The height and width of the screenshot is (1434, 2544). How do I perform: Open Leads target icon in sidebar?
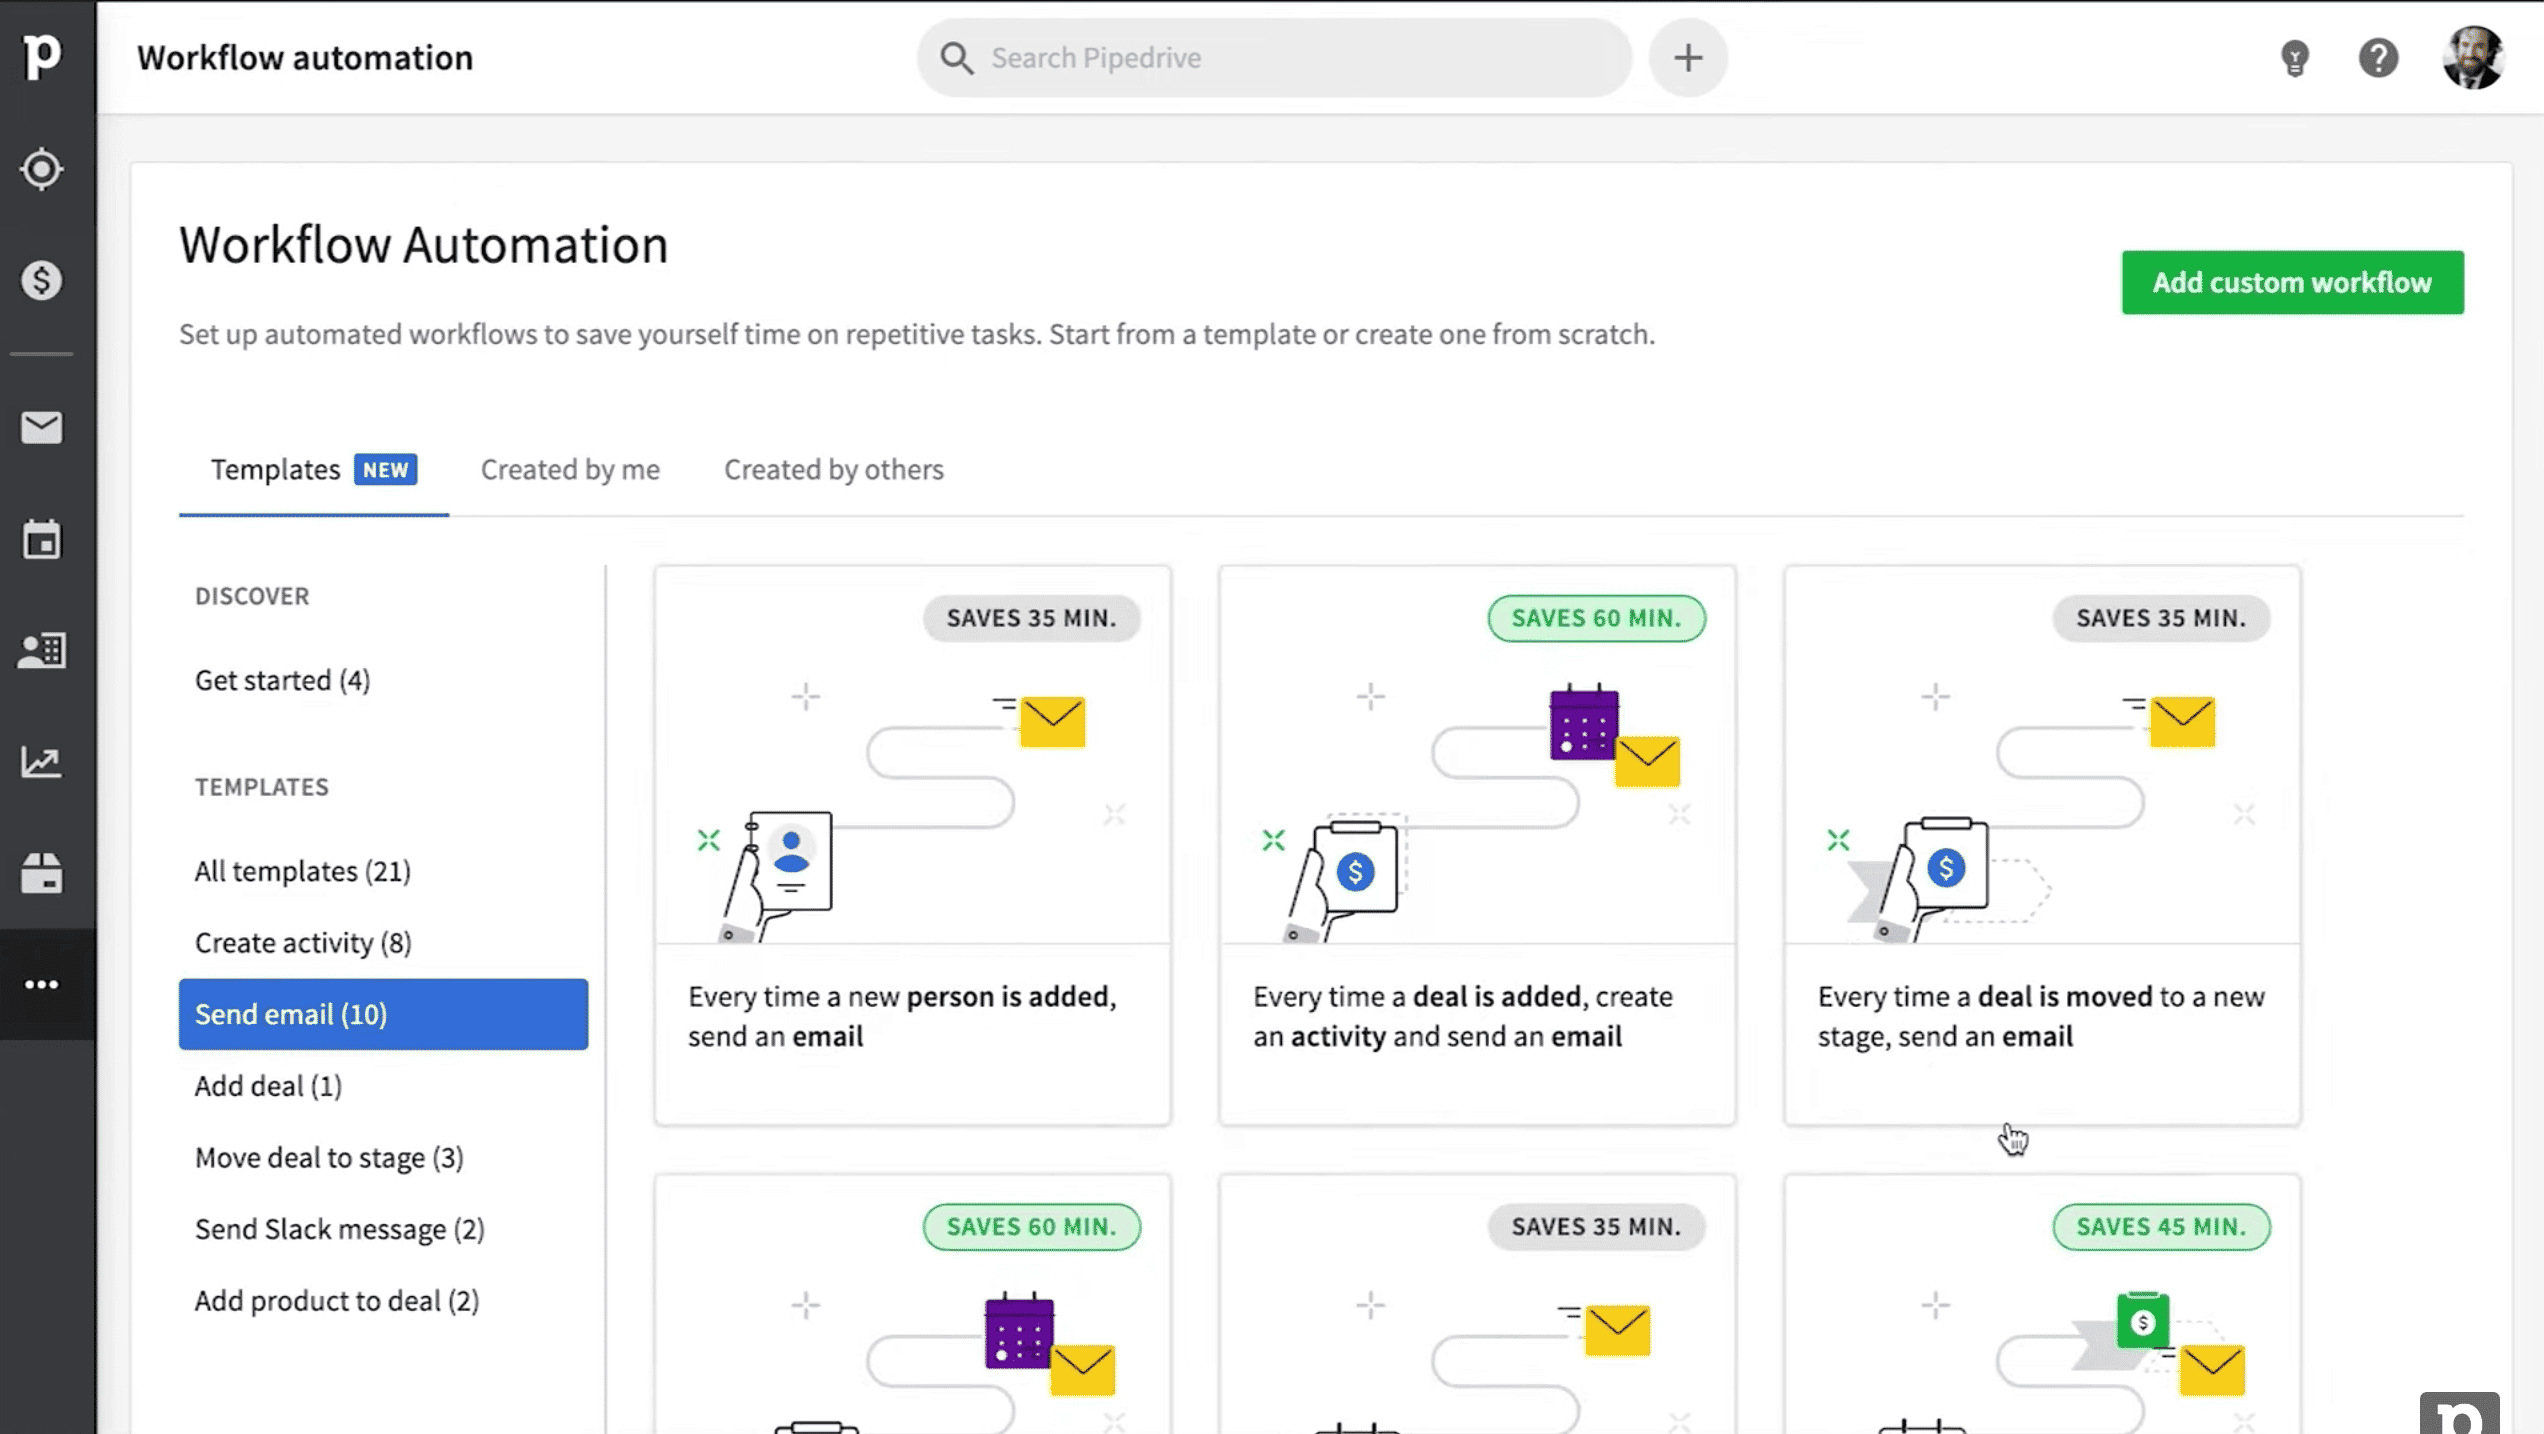(x=42, y=169)
